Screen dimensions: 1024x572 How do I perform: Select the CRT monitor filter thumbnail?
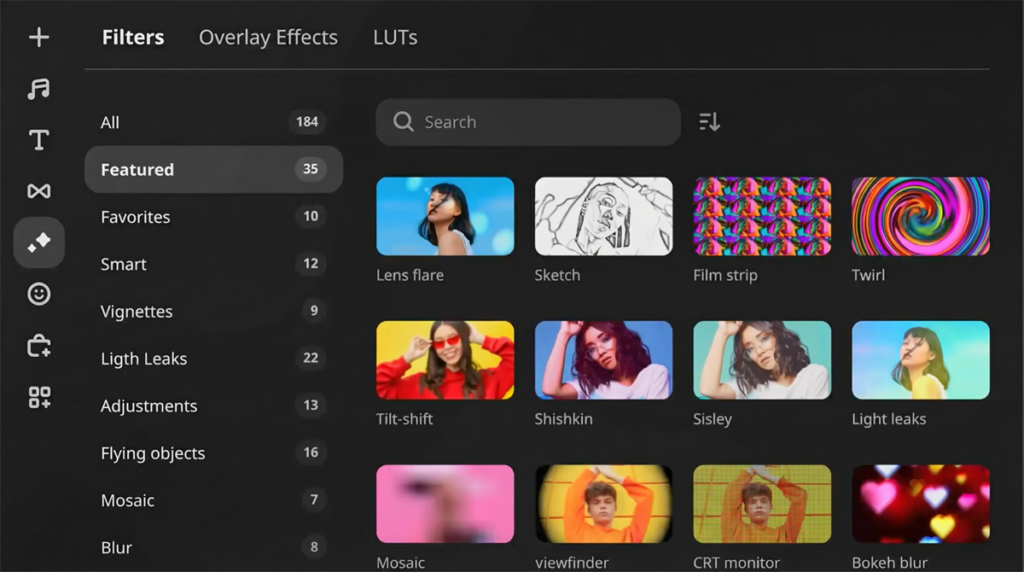(x=762, y=503)
